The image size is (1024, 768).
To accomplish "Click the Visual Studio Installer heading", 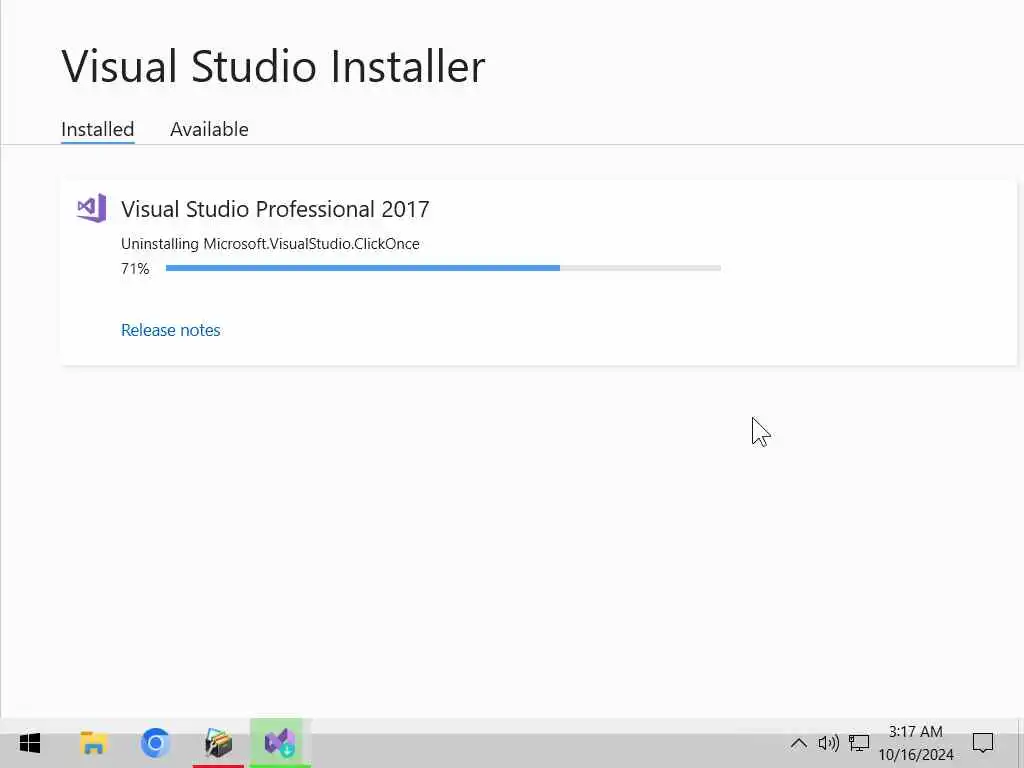I will pos(273,66).
